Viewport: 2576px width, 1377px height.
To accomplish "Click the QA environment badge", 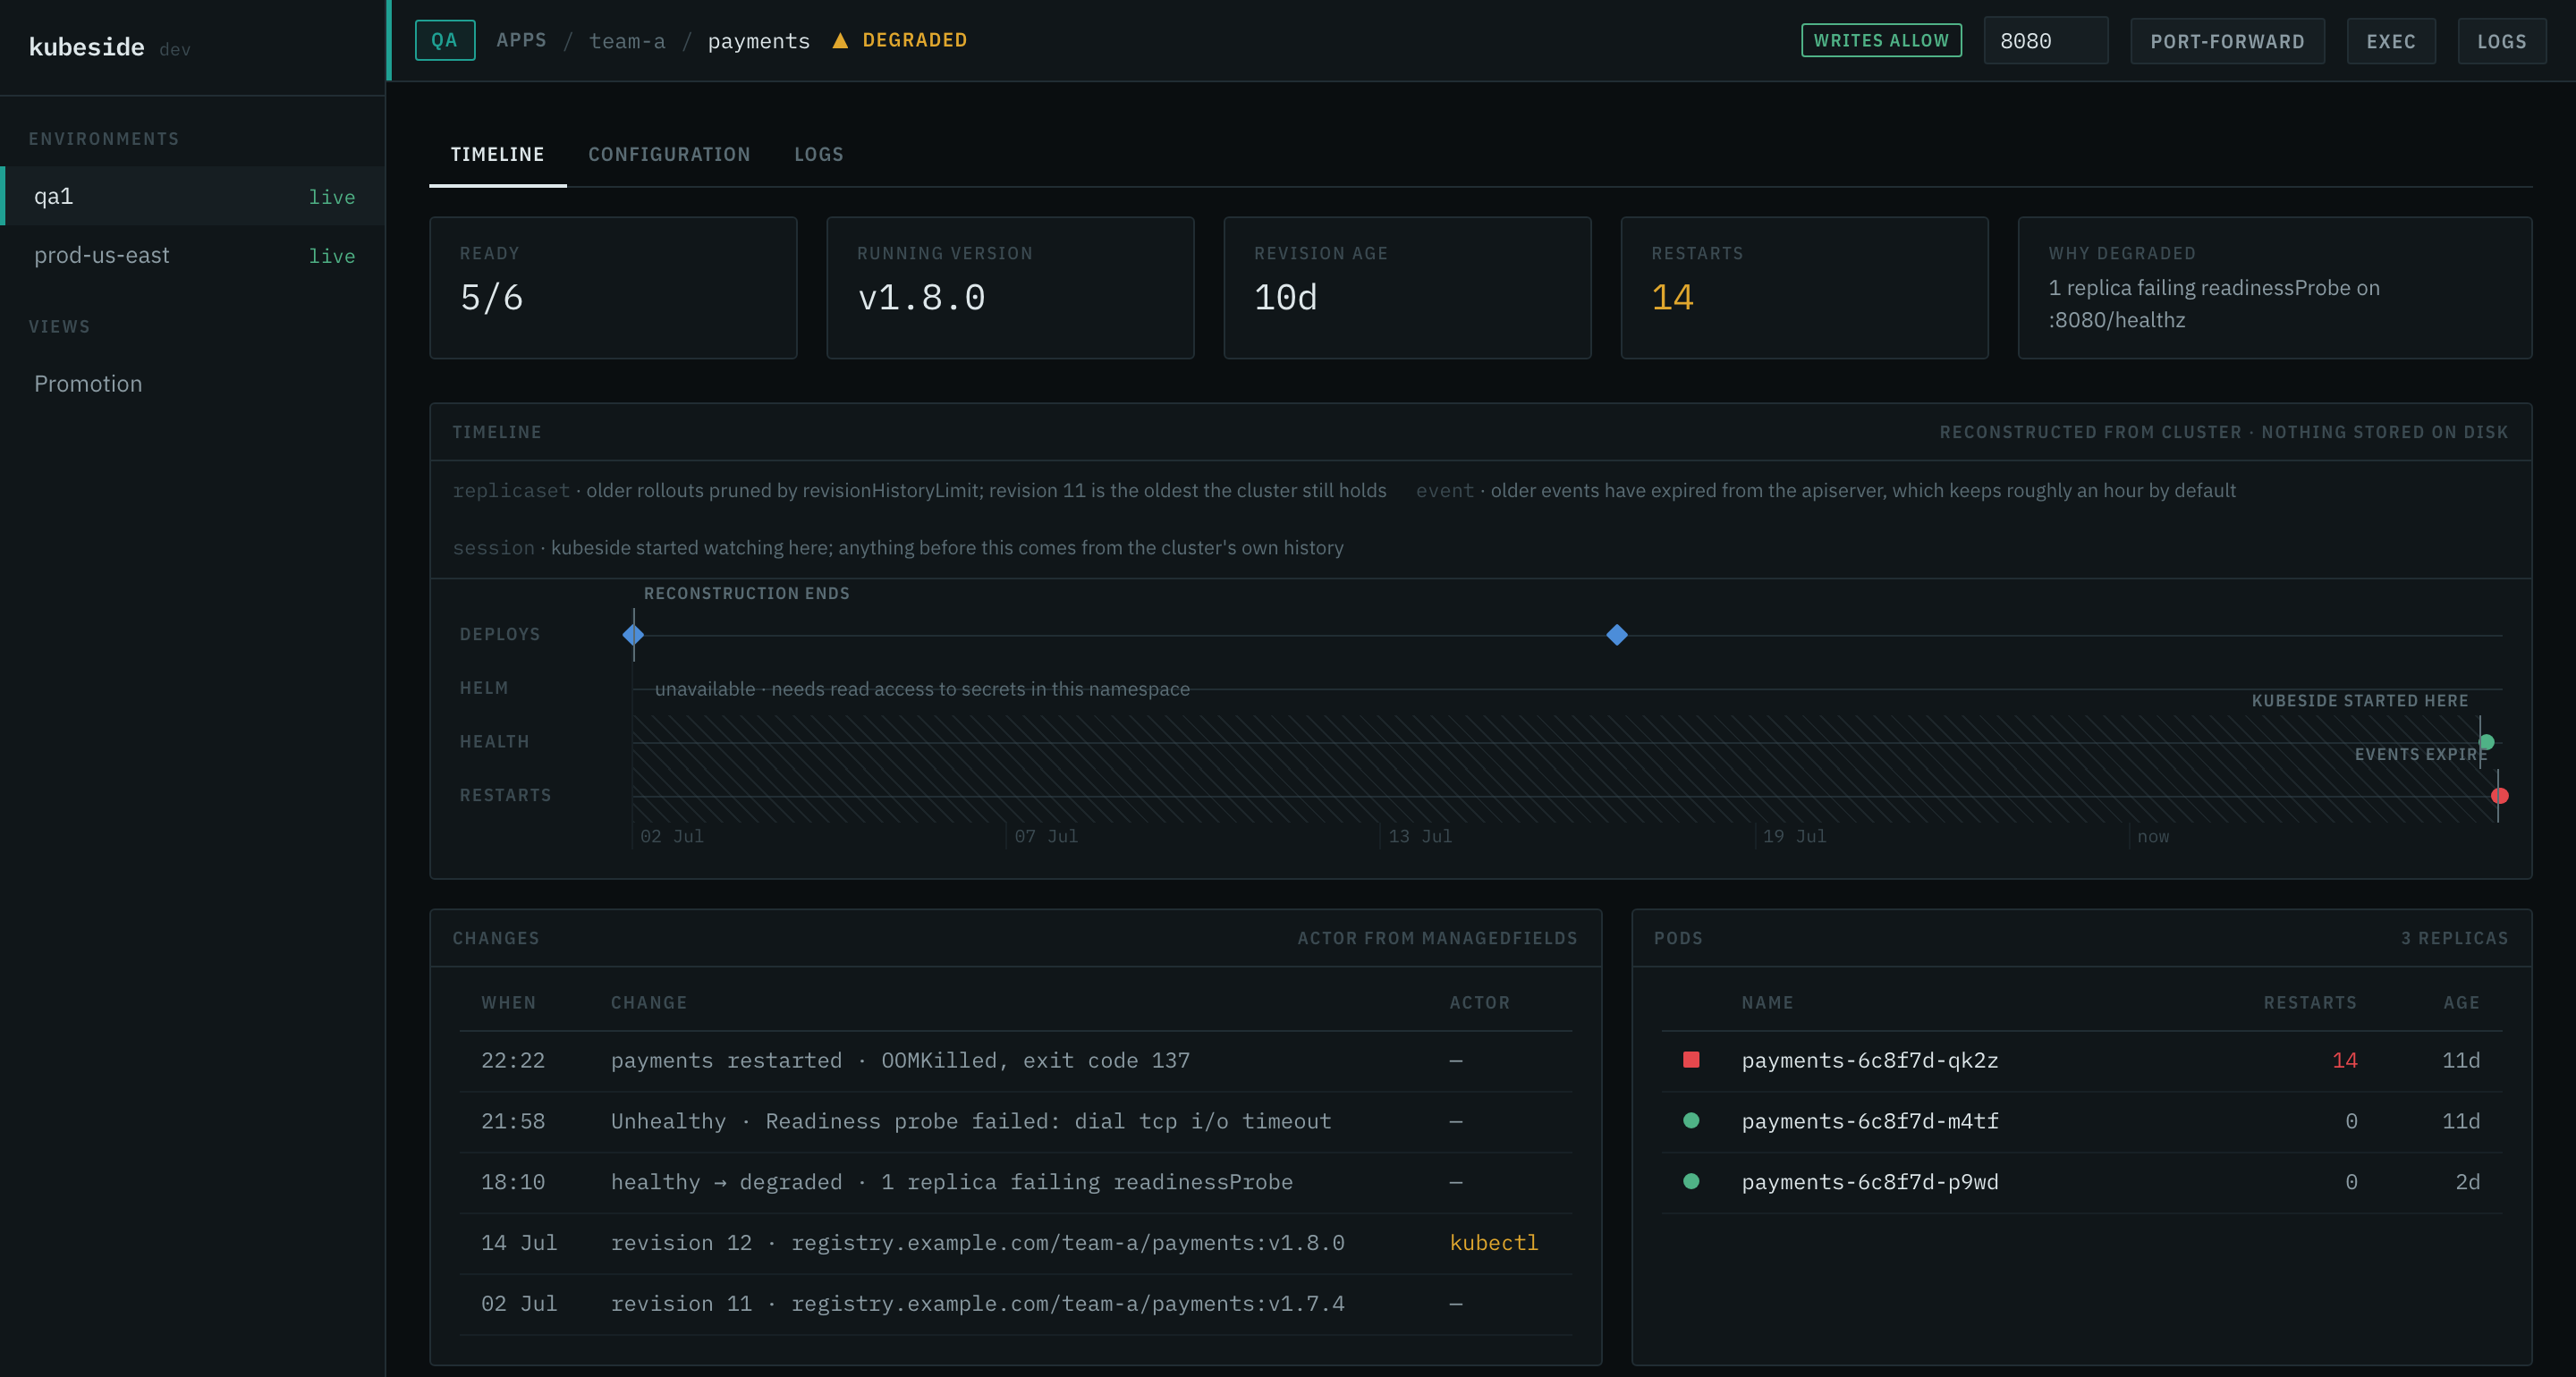I will pyautogui.click(x=445, y=40).
